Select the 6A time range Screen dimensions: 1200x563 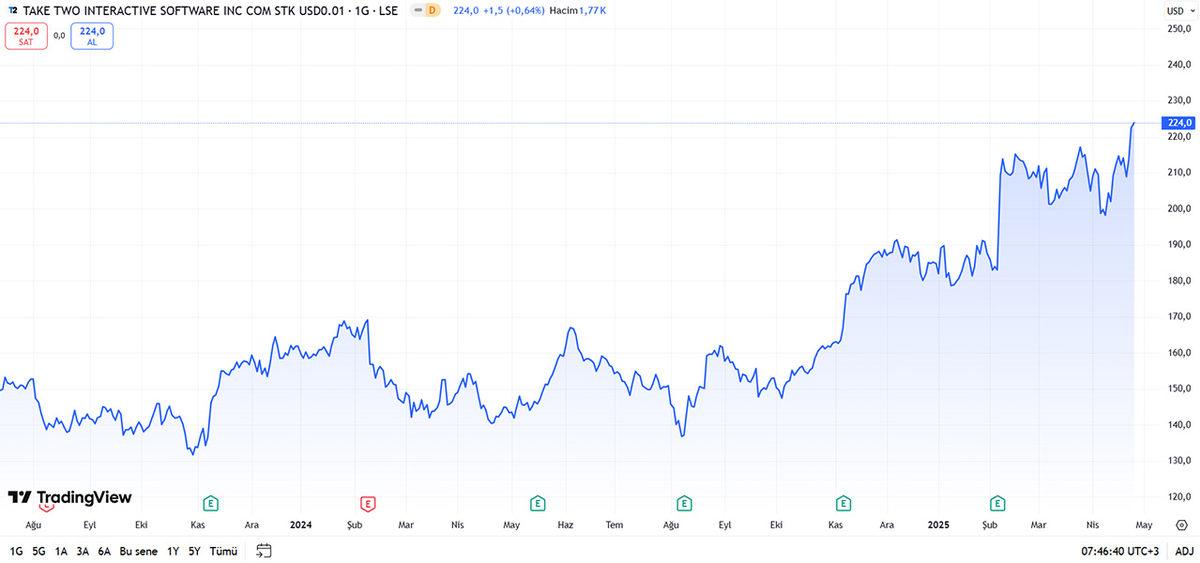104,551
